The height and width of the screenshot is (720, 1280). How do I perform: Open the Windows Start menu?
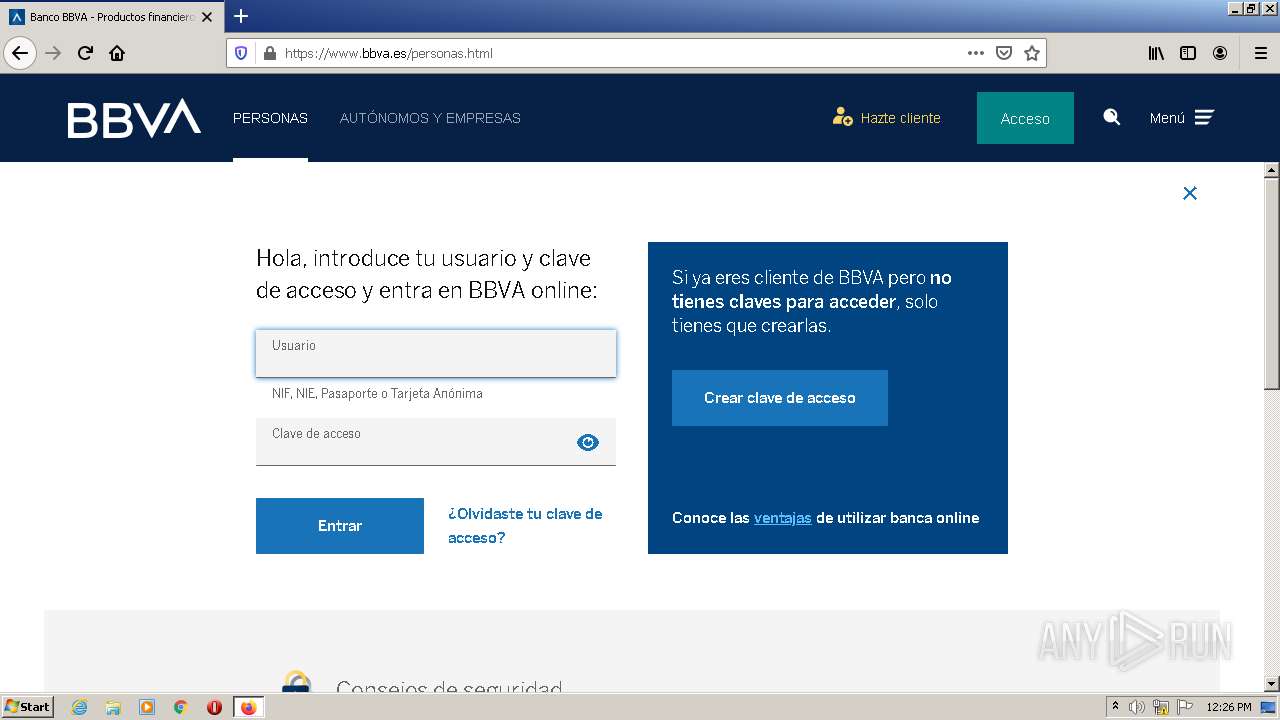tap(27, 707)
